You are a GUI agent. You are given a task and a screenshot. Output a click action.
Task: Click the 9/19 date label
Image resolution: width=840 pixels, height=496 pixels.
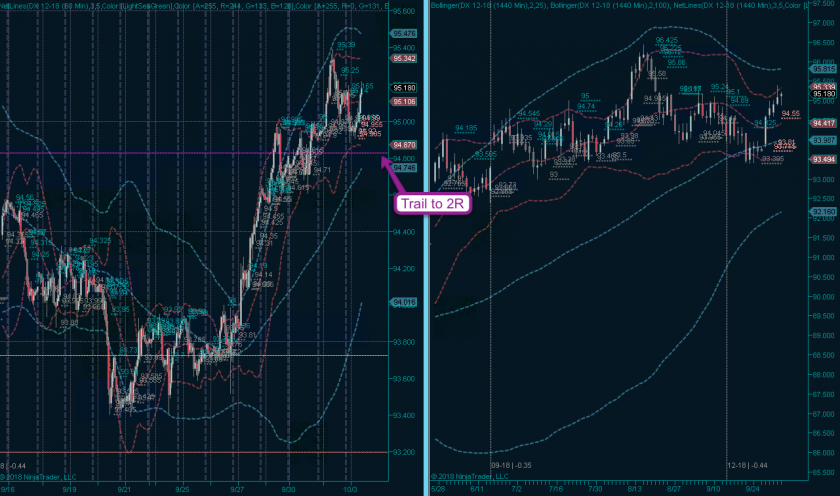coord(69,489)
